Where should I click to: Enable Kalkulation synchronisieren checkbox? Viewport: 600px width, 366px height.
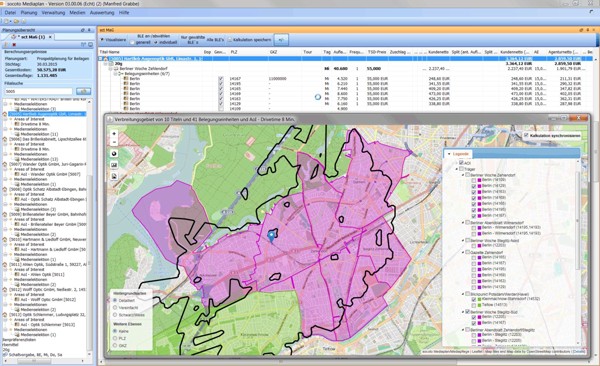coord(526,136)
